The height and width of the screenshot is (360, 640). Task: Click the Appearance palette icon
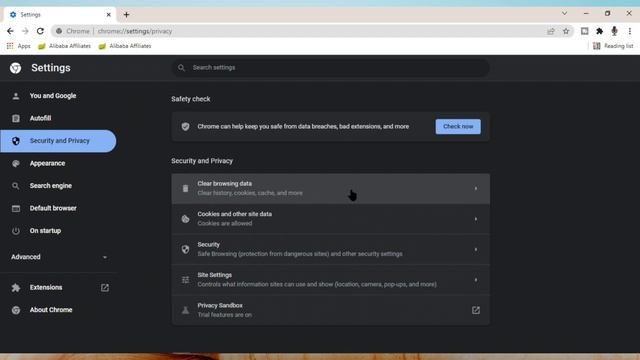pyautogui.click(x=16, y=163)
